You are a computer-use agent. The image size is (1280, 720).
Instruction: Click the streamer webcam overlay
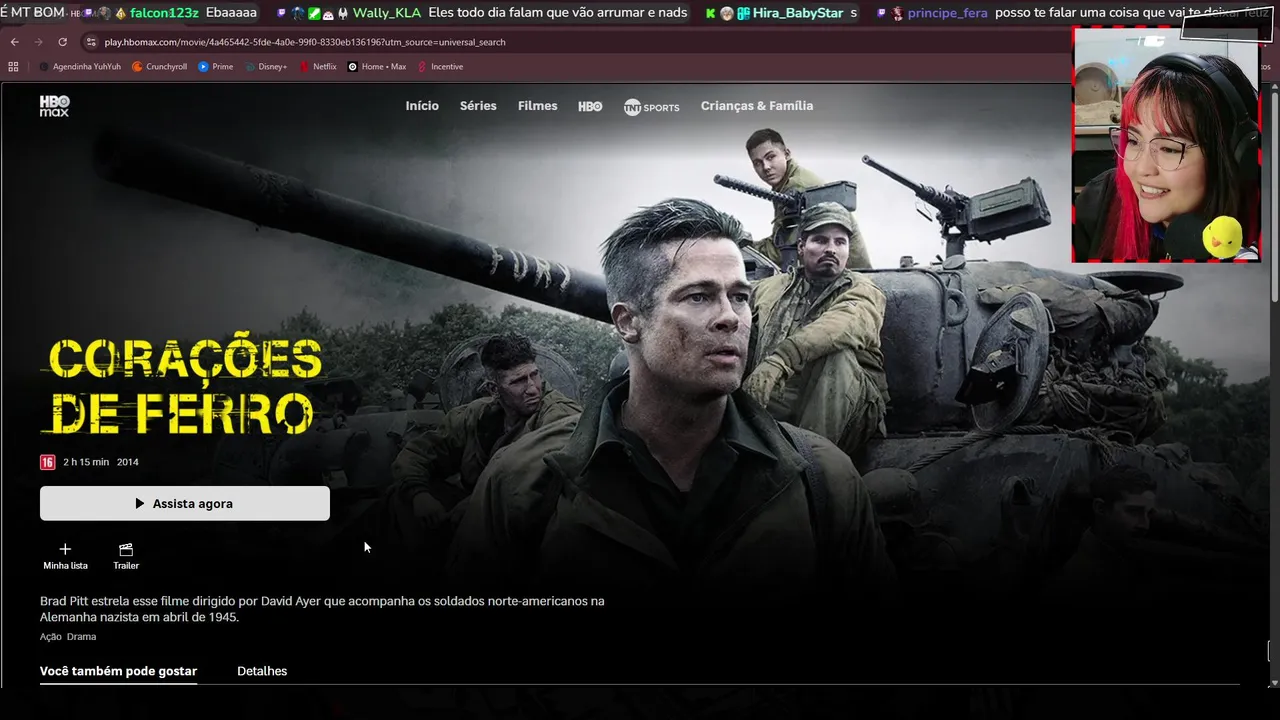coord(1166,145)
